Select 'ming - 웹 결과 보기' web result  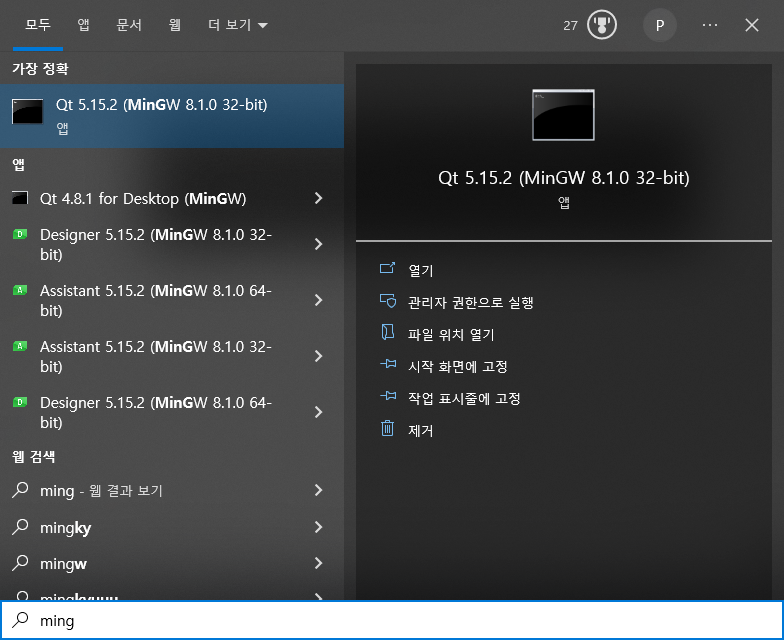[172, 490]
